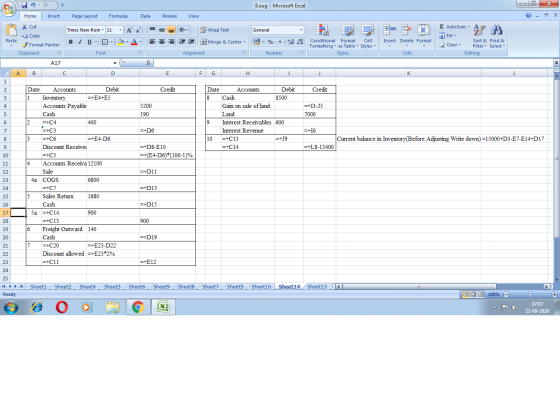Open Format as Table
This screenshot has height=417, width=560.
(x=348, y=36)
